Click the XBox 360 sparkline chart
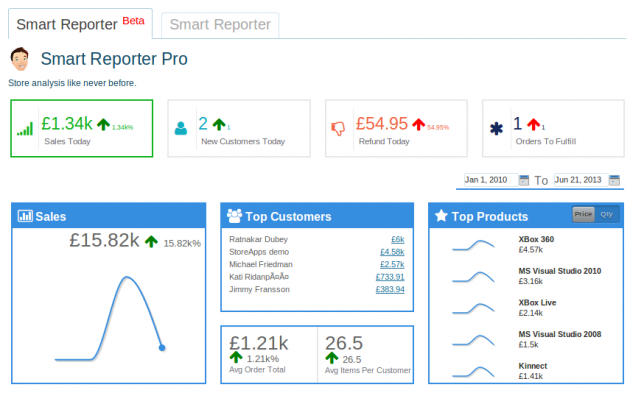630x393 pixels. coord(473,245)
